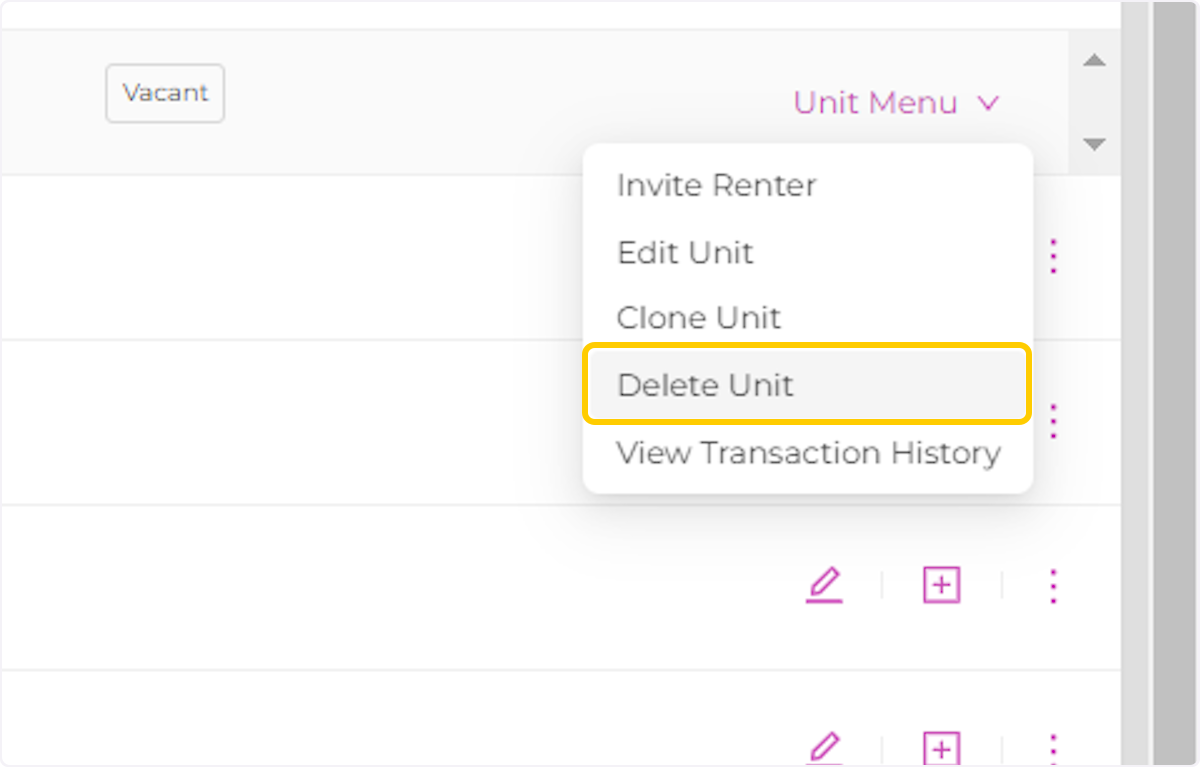
Task: Open the three-dot menu in the bottom row
Action: coord(1052,748)
